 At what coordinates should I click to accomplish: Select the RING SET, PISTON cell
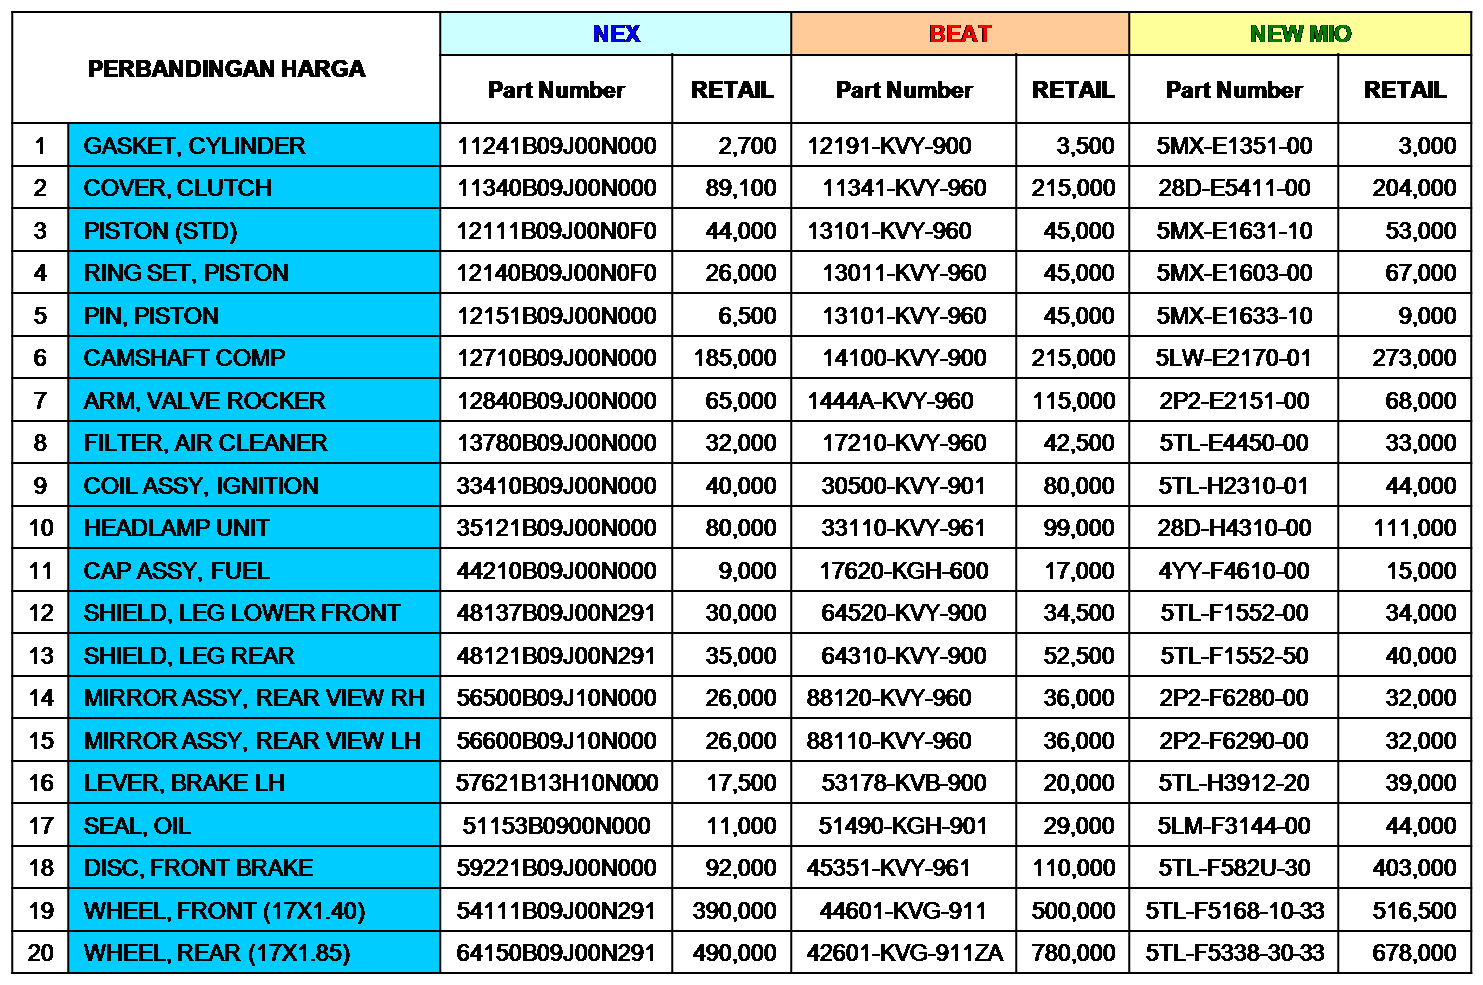click(254, 273)
